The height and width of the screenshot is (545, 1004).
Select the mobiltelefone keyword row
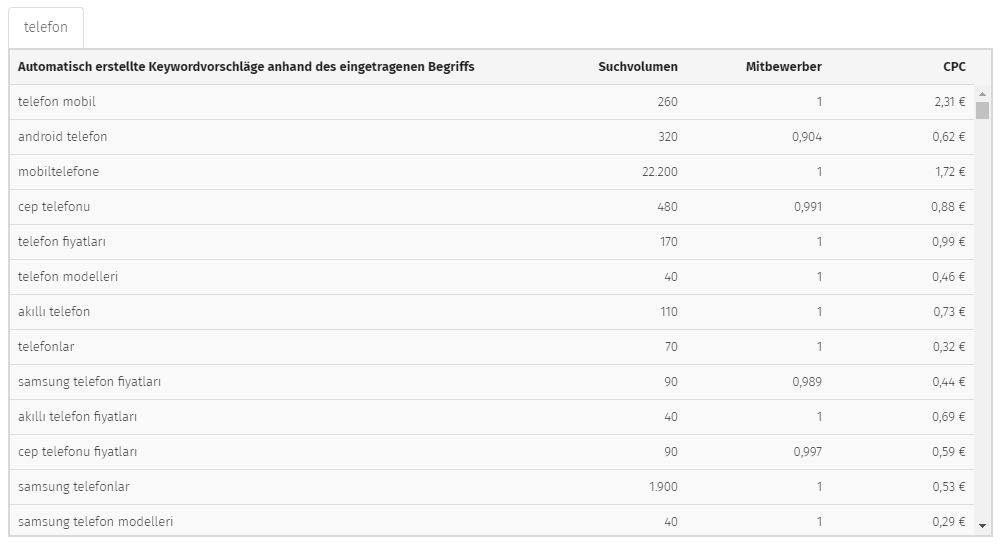pyautogui.click(x=492, y=172)
